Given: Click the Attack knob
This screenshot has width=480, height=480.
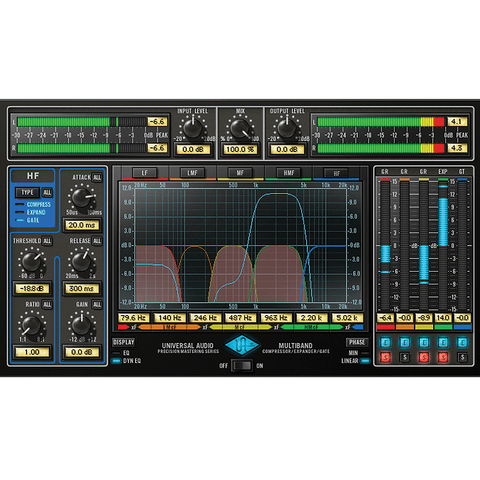Looking at the screenshot, I should pyautogui.click(x=82, y=198).
